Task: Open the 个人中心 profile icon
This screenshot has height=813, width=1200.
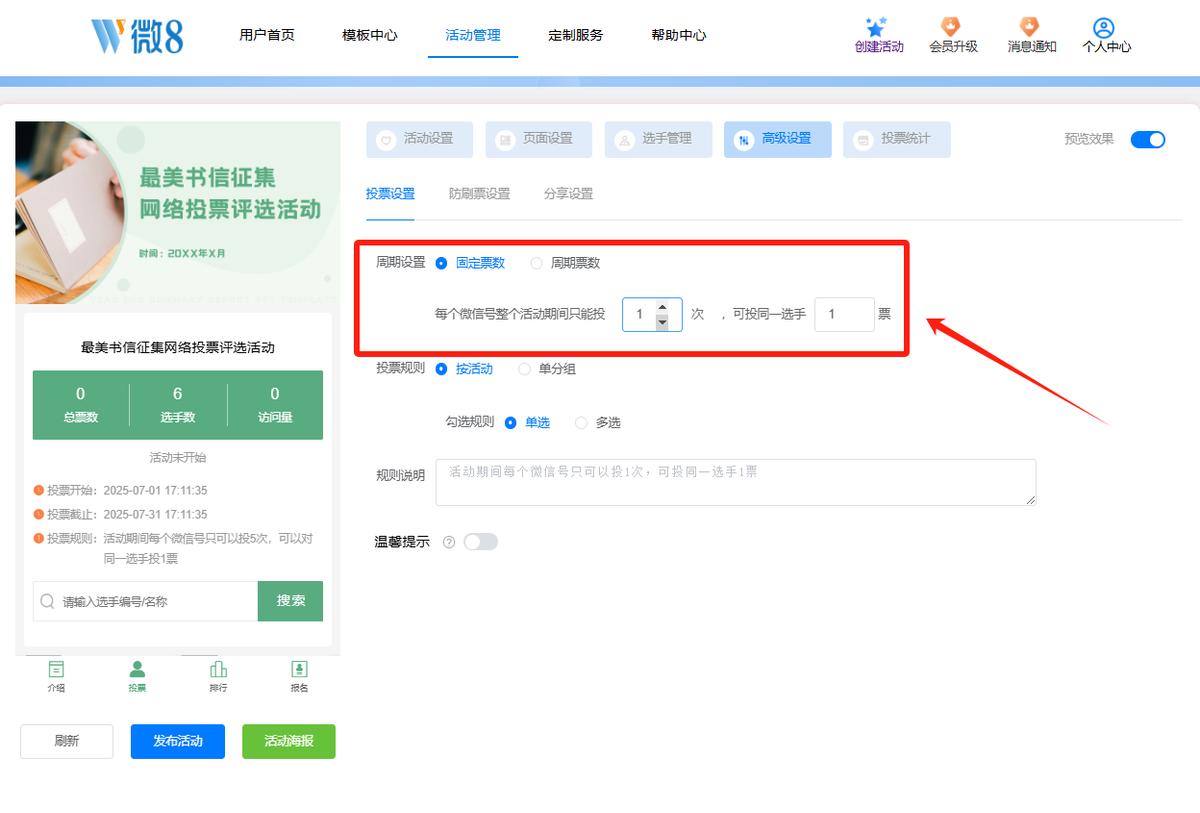Action: coord(1104,28)
